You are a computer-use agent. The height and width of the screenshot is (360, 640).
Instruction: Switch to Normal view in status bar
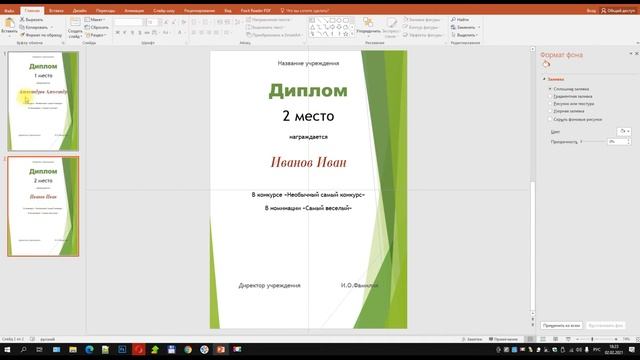pyautogui.click(x=530, y=339)
